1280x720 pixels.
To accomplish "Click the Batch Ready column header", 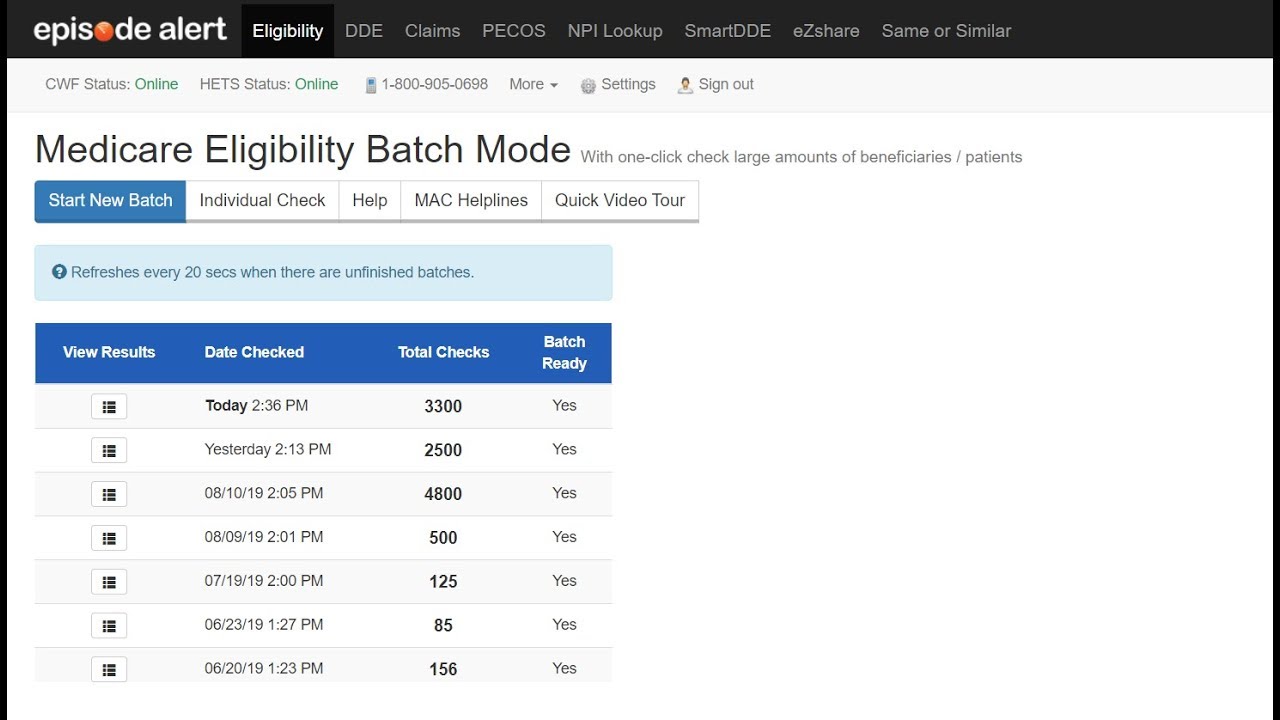I will point(564,353).
